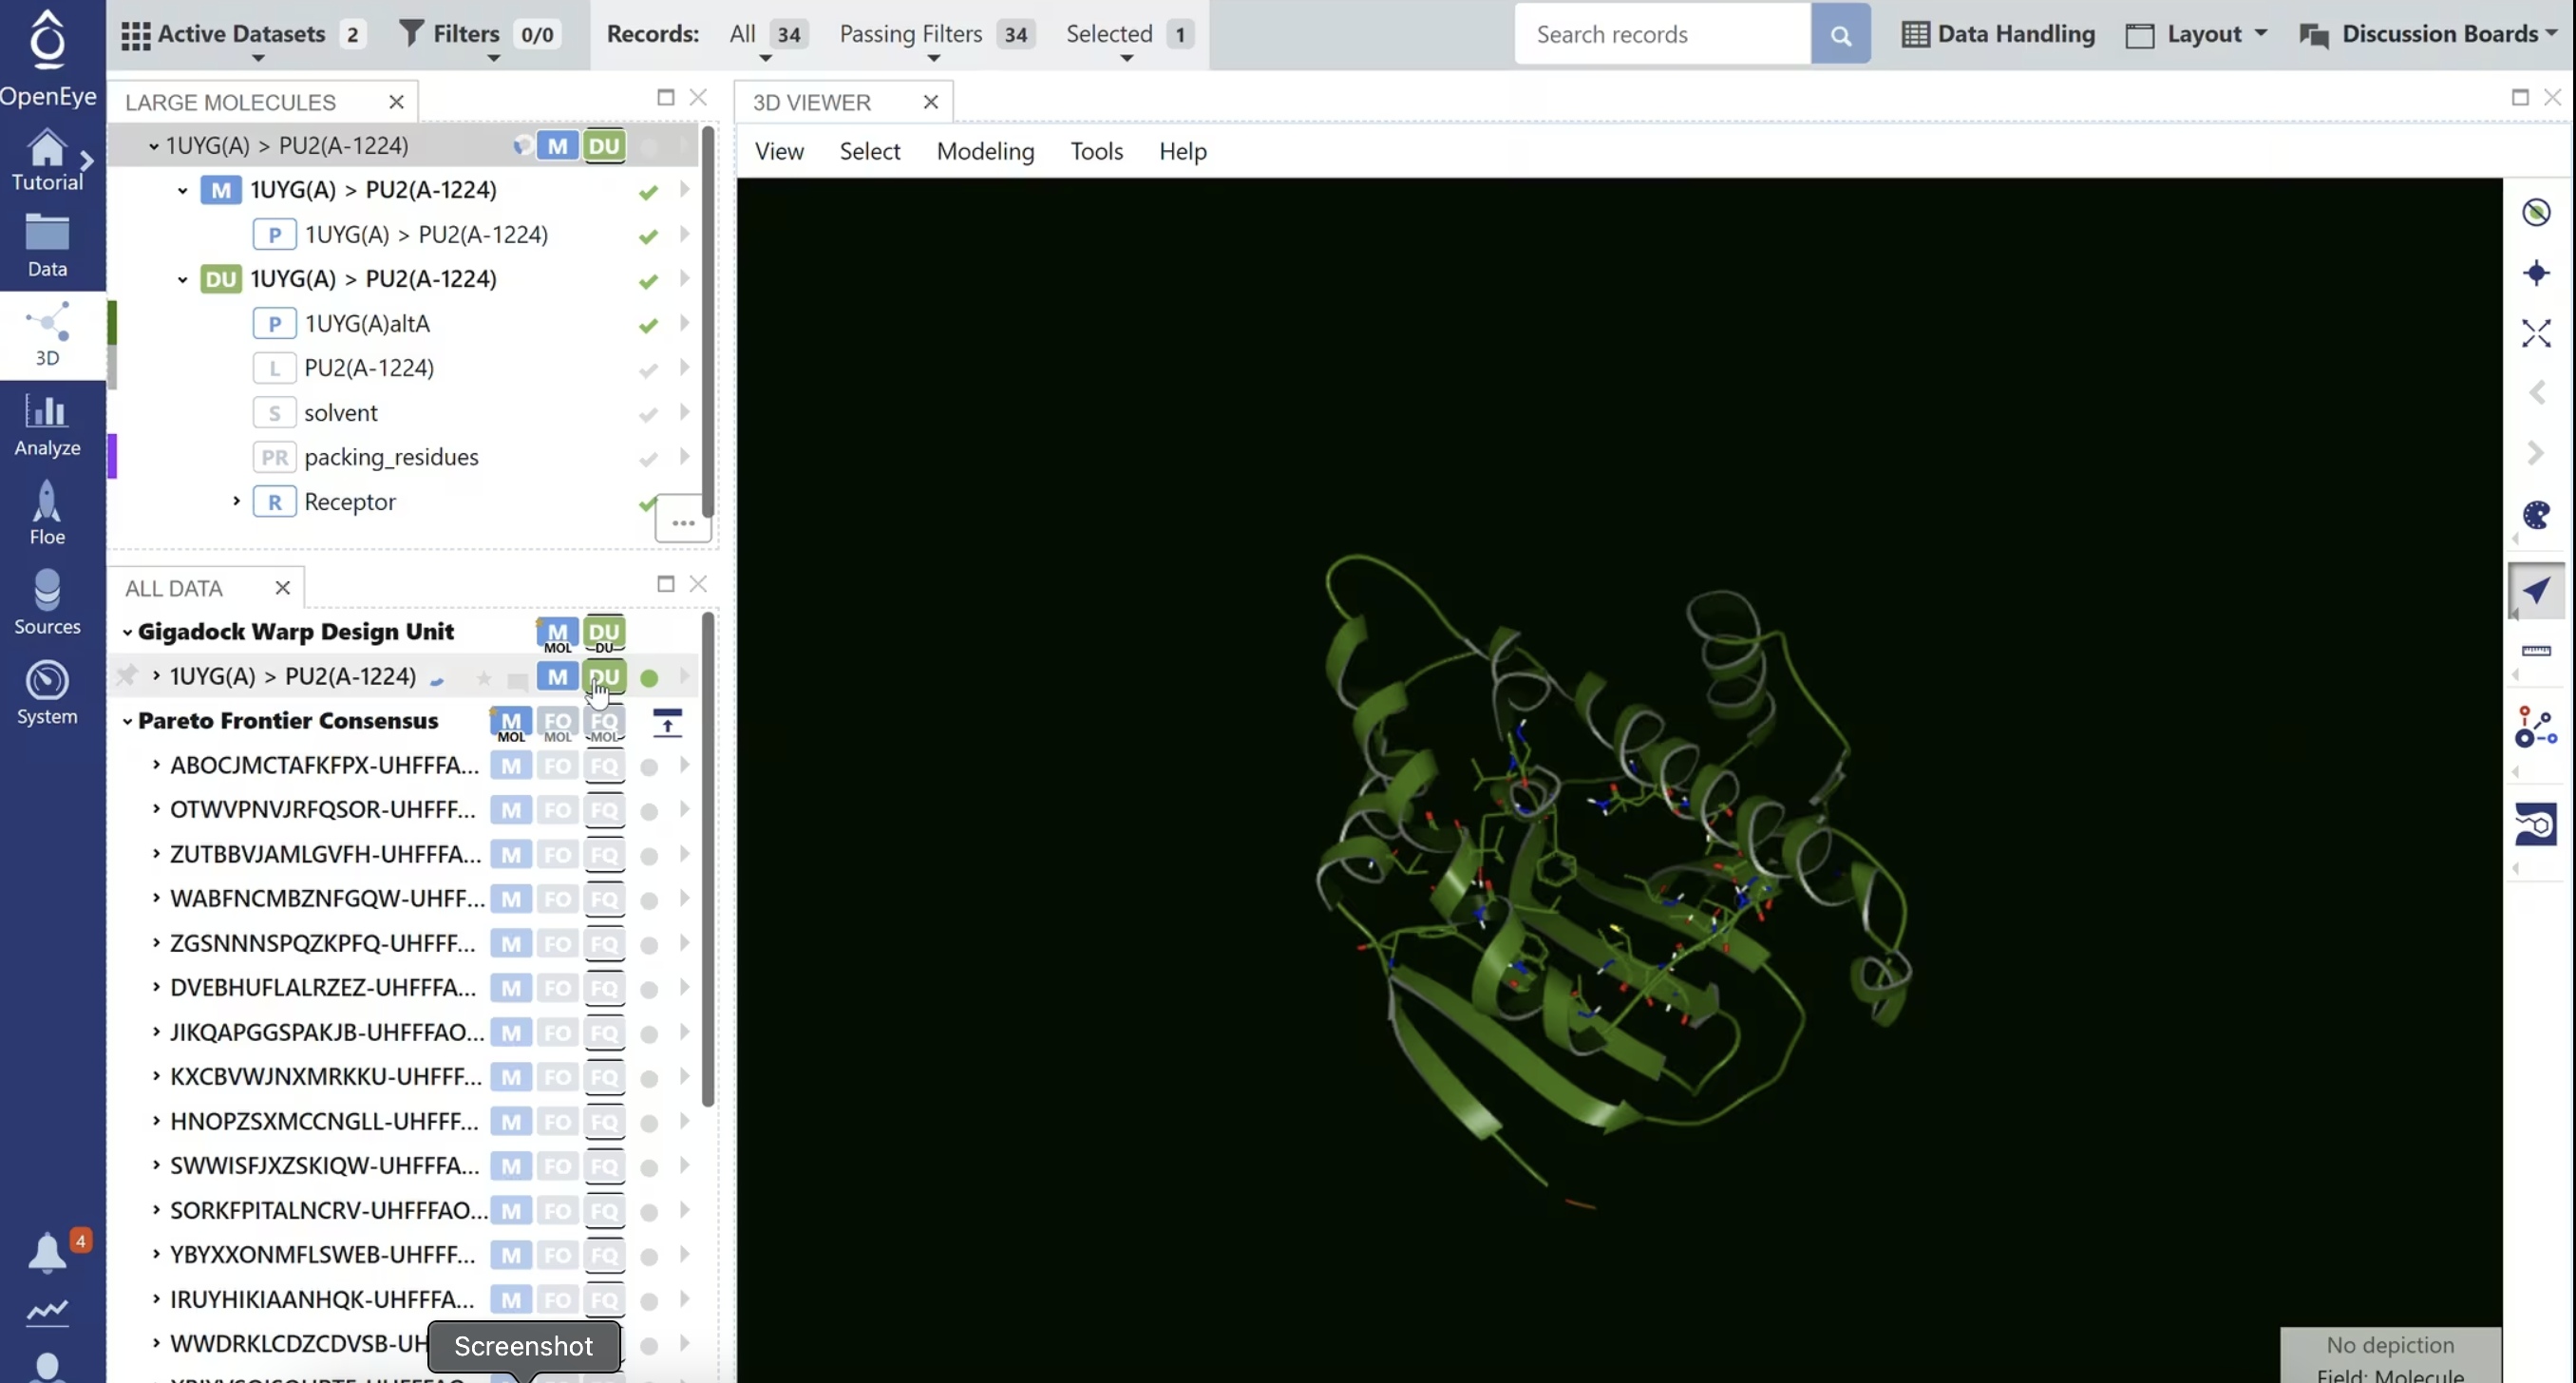Screen dimensions: 2576x1383
Task: Search records input field
Action: pos(1661,32)
